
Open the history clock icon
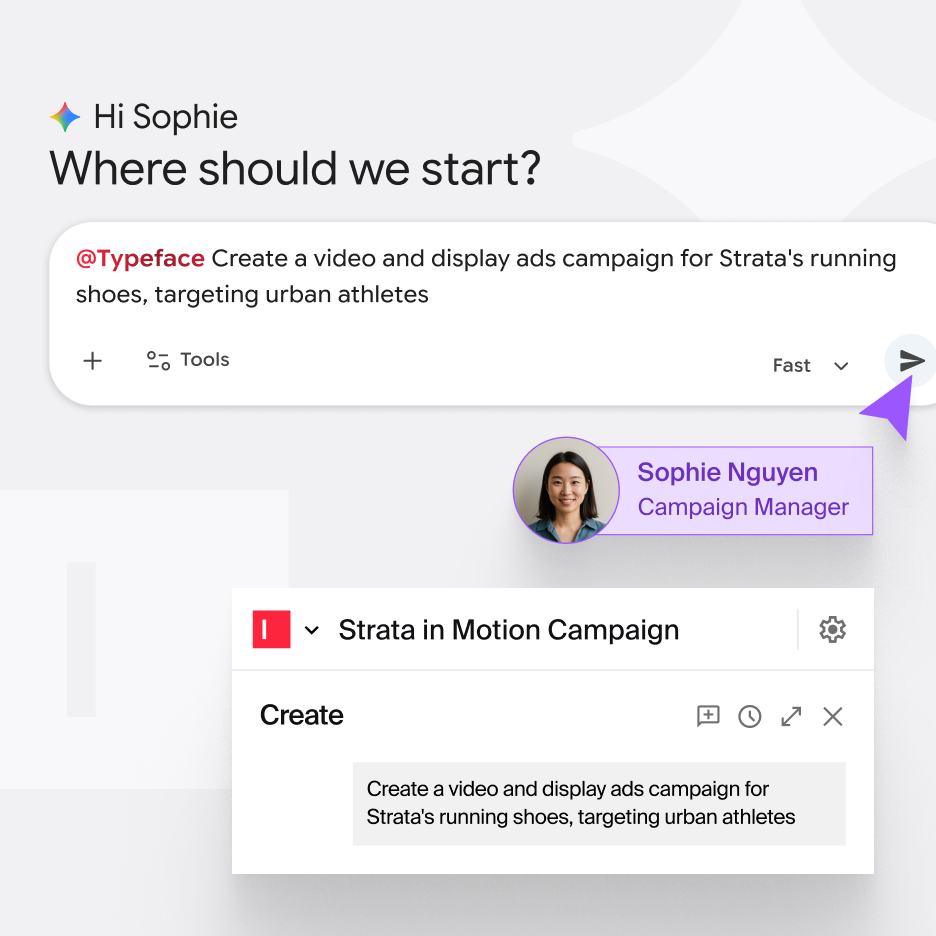click(x=750, y=716)
